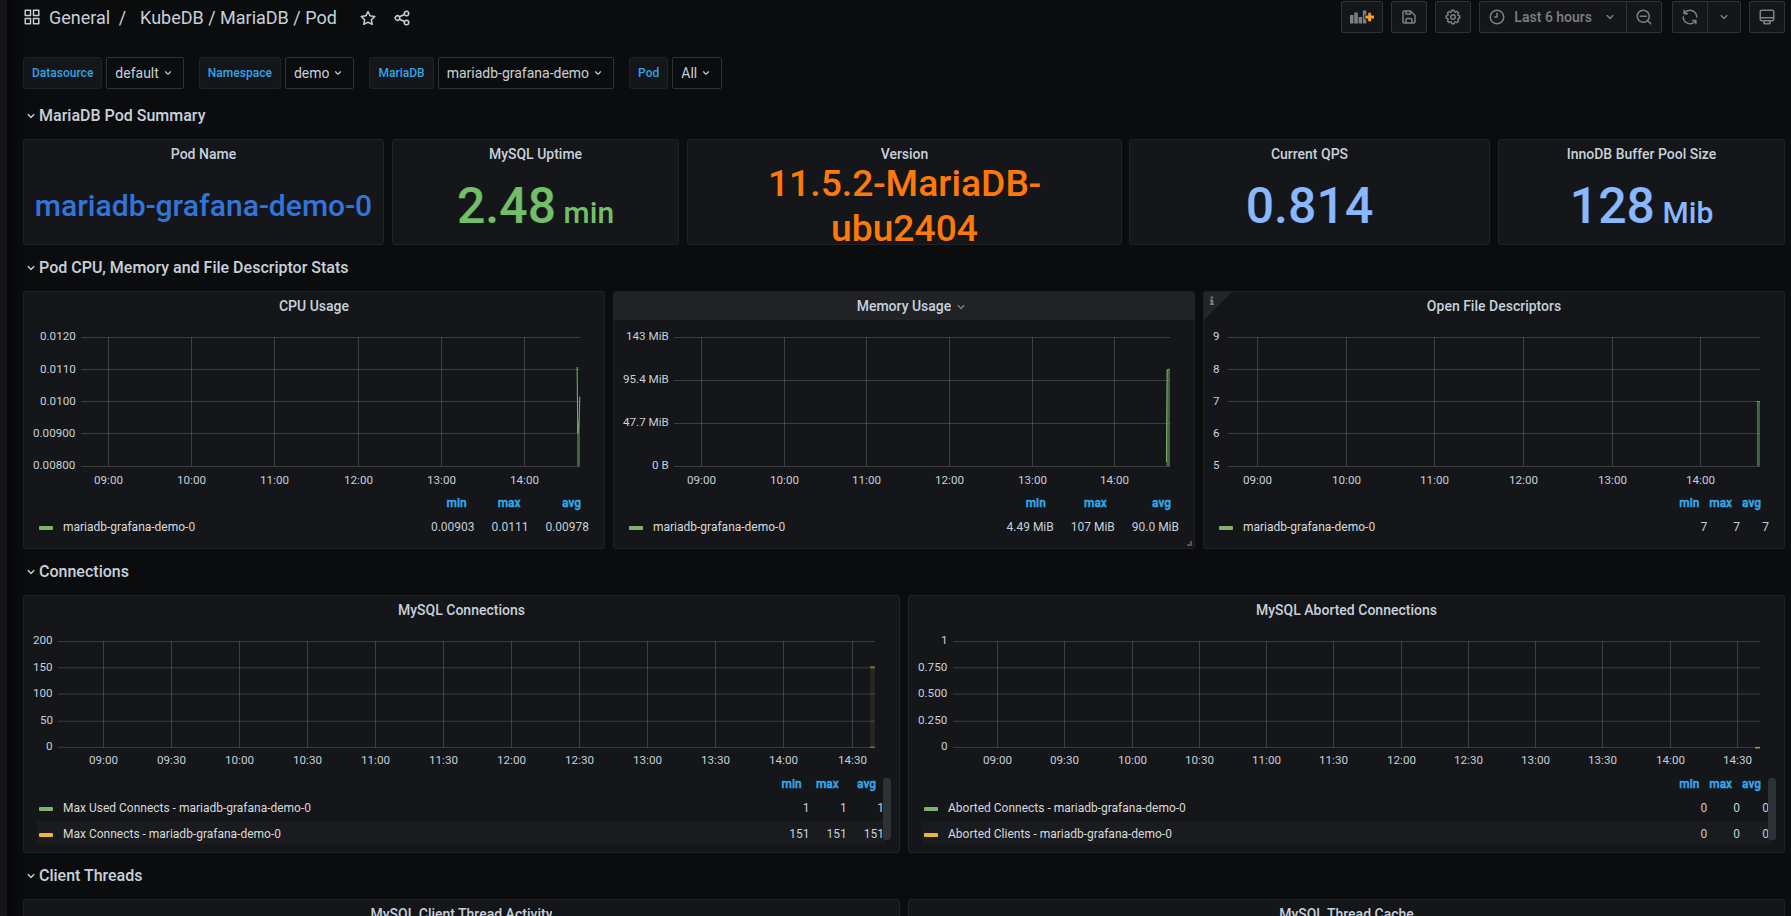Show info icon on Open File Descriptors
1791x916 pixels.
pyautogui.click(x=1211, y=300)
